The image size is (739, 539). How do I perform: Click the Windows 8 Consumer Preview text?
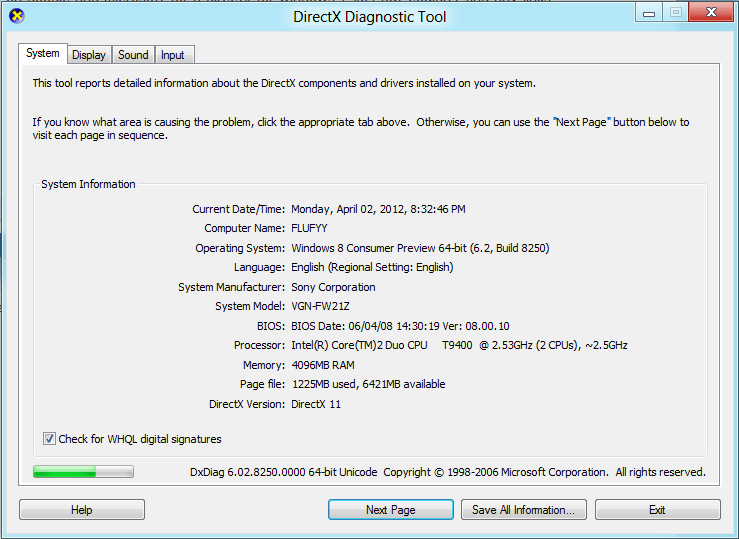point(420,248)
